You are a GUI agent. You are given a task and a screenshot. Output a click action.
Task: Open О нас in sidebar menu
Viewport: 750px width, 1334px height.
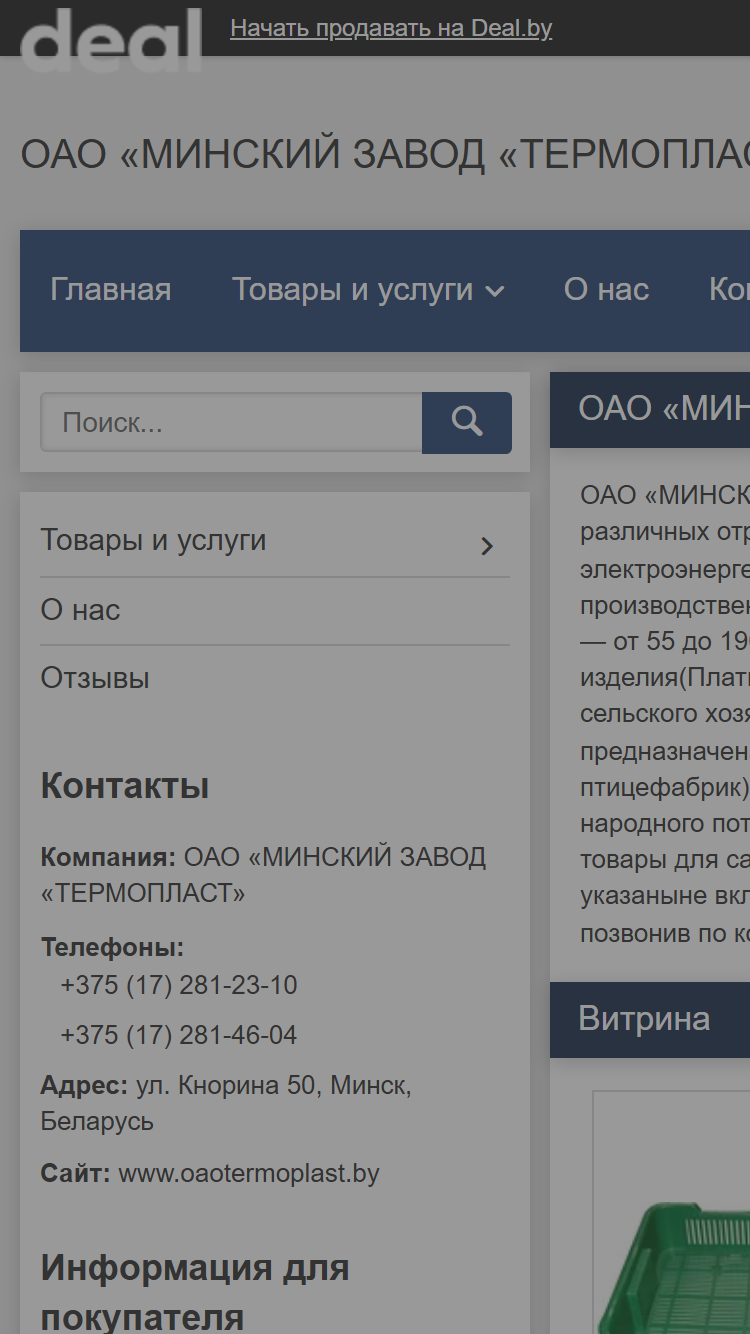tap(80, 610)
